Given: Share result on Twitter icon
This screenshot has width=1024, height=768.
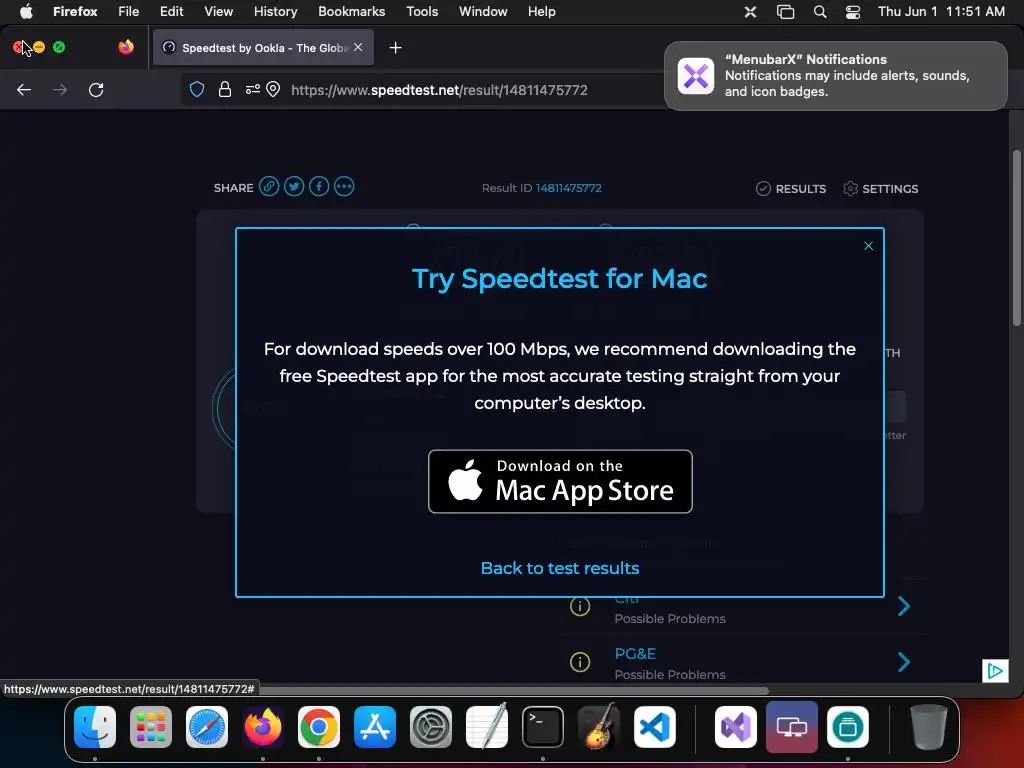Looking at the screenshot, I should 294,187.
